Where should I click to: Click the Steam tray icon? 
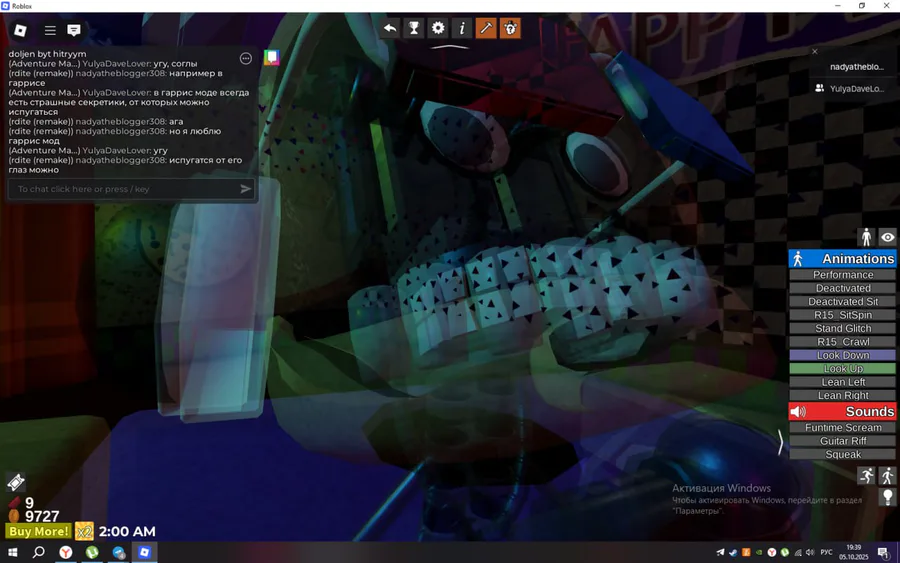(x=733, y=553)
